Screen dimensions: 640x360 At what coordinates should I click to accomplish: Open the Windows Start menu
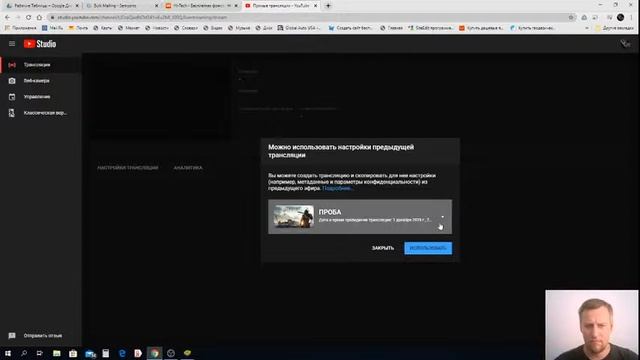8,353
